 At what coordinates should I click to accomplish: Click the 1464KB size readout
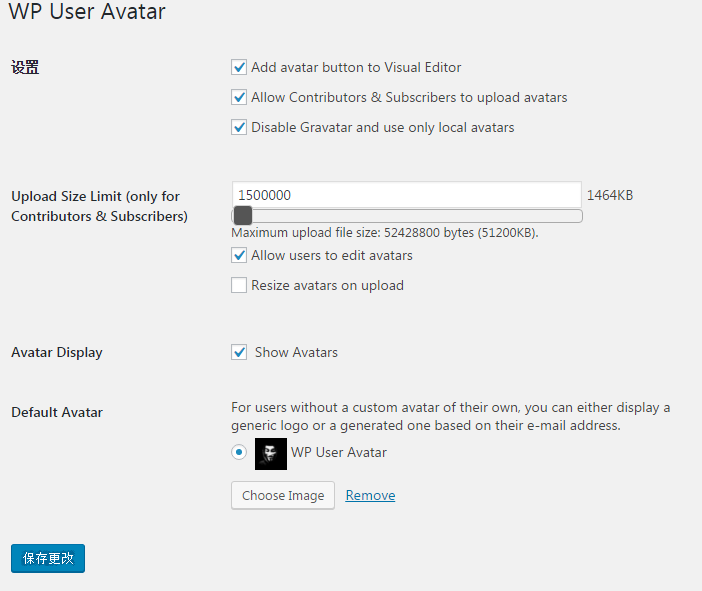coord(610,196)
